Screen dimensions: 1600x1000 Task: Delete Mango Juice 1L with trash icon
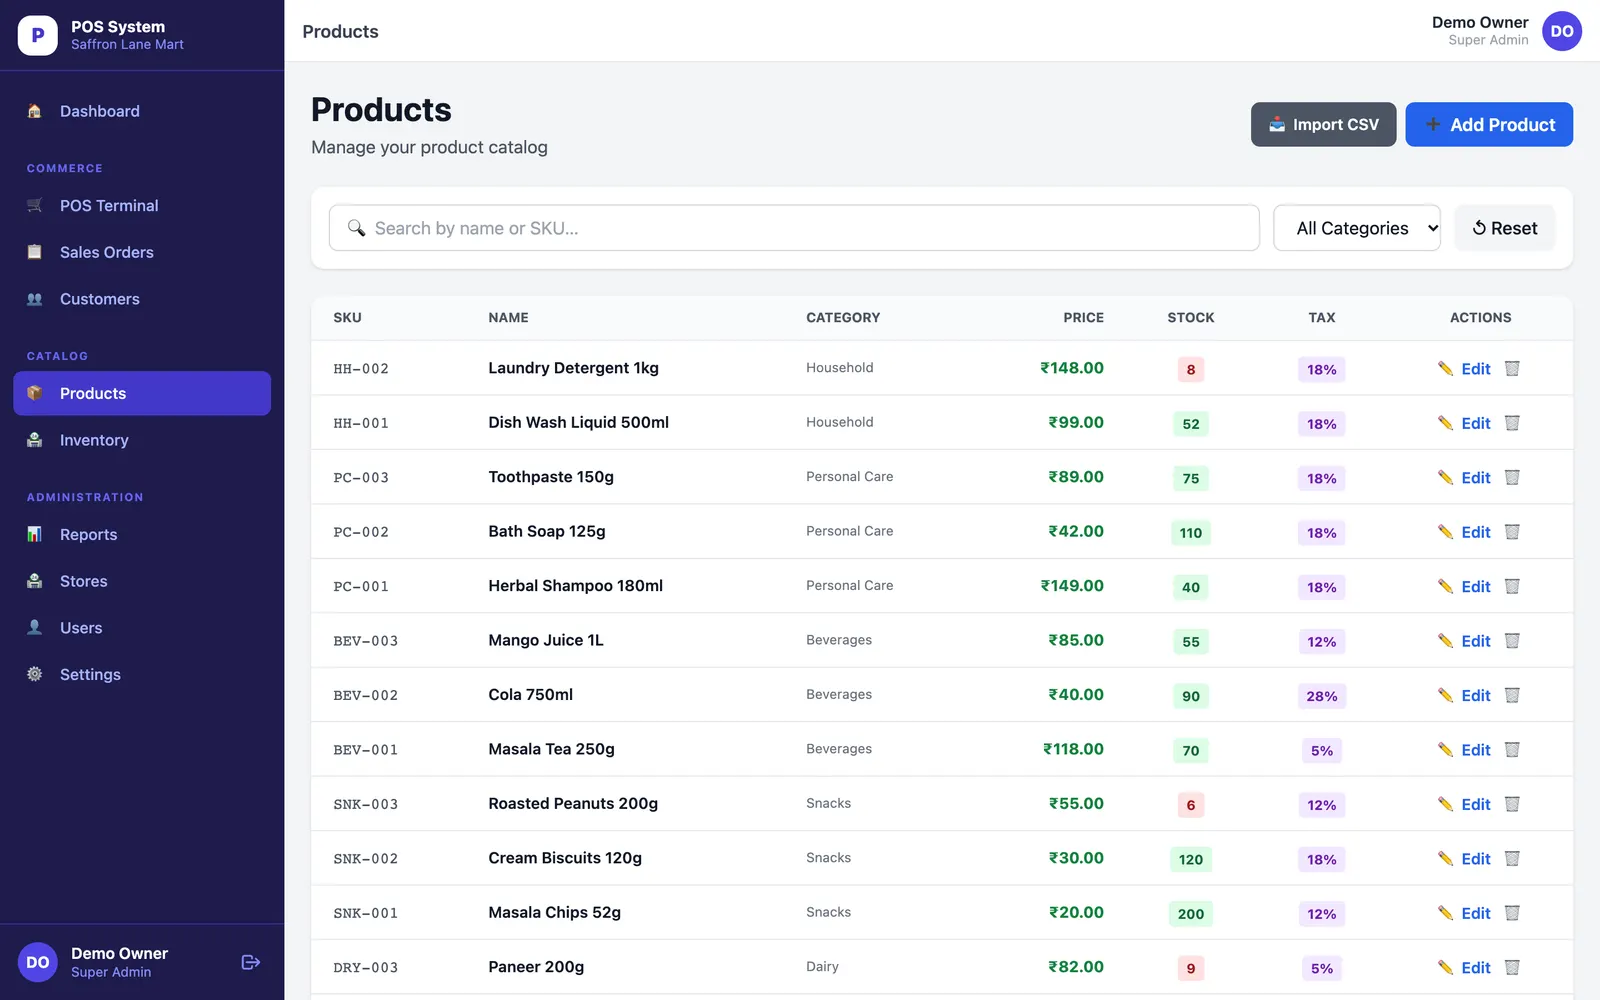pos(1512,641)
